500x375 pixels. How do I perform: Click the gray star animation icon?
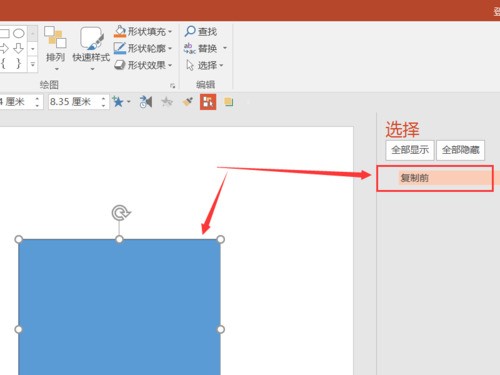tap(167, 102)
